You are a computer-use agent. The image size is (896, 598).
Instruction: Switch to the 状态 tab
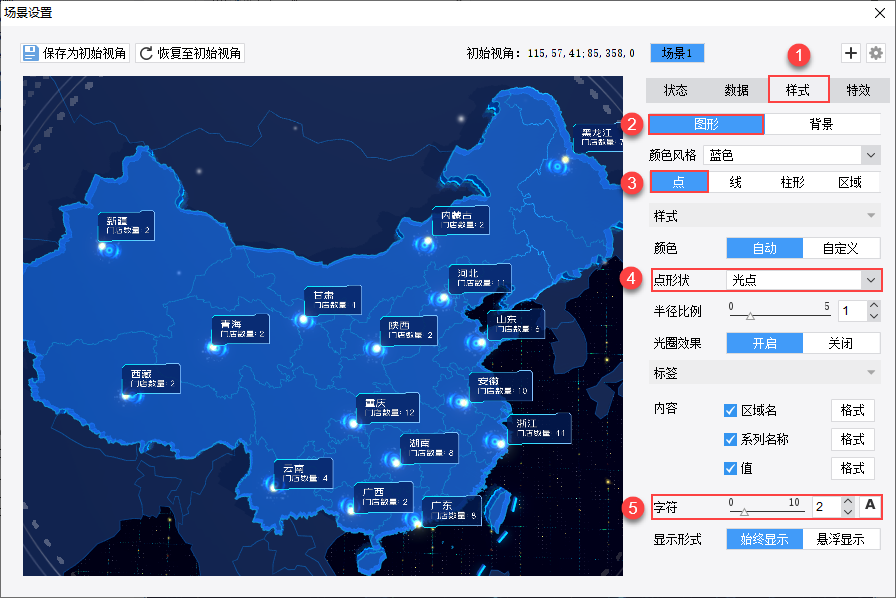pos(675,90)
